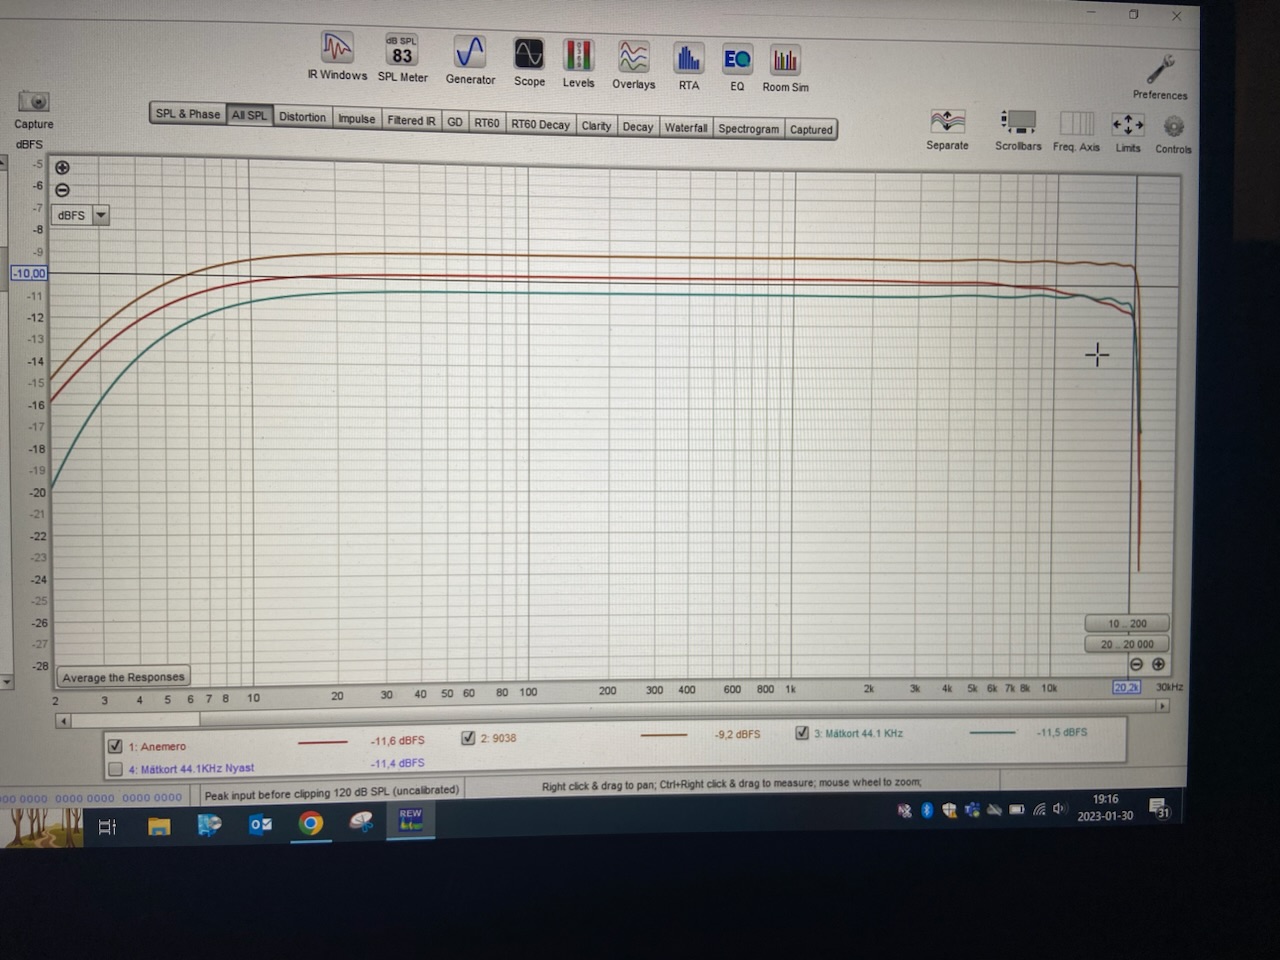Image resolution: width=1280 pixels, height=960 pixels.
Task: Open the Scope tool
Action: click(x=529, y=61)
